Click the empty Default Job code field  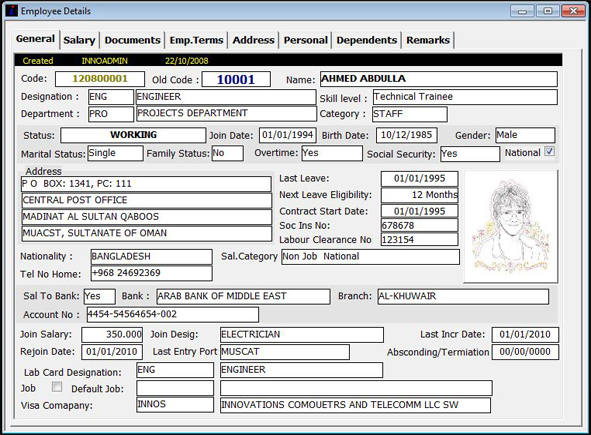point(175,388)
